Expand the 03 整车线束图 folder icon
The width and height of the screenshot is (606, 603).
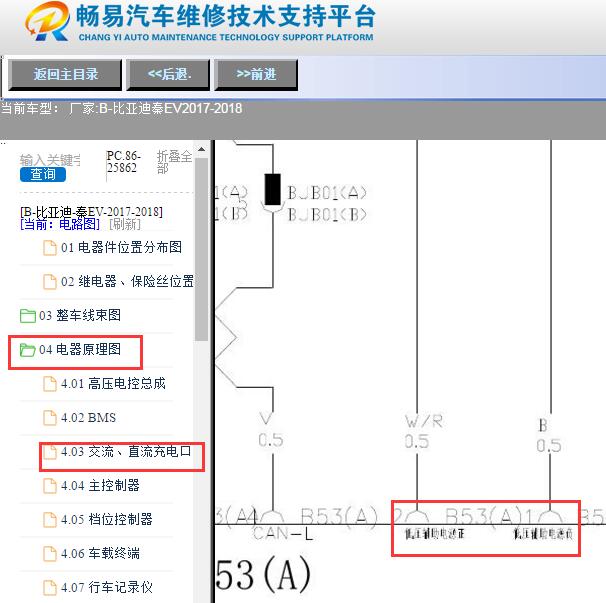click(27, 316)
